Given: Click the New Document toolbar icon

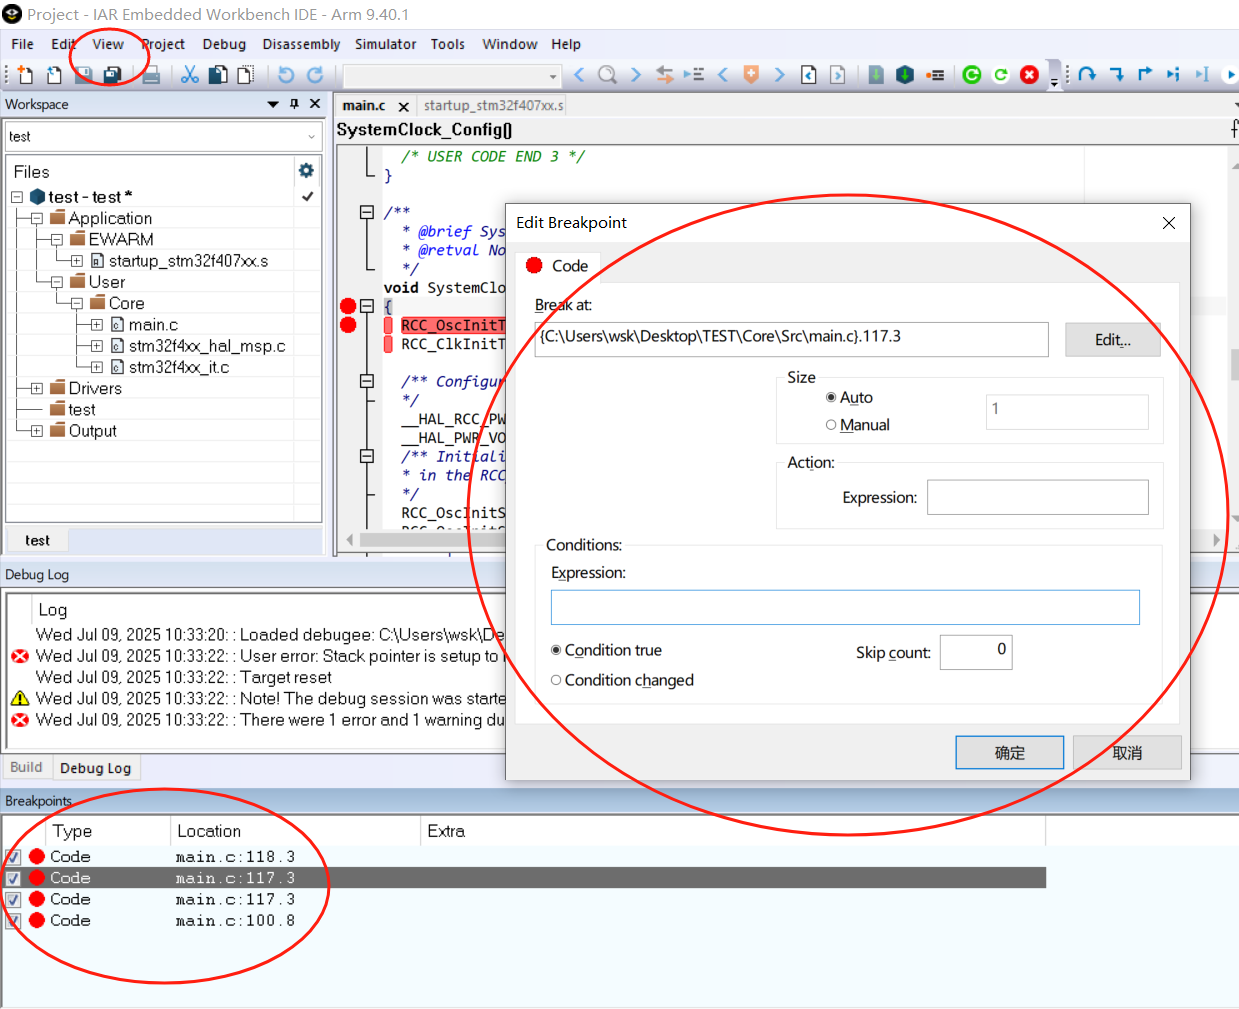Looking at the screenshot, I should pos(25,75).
